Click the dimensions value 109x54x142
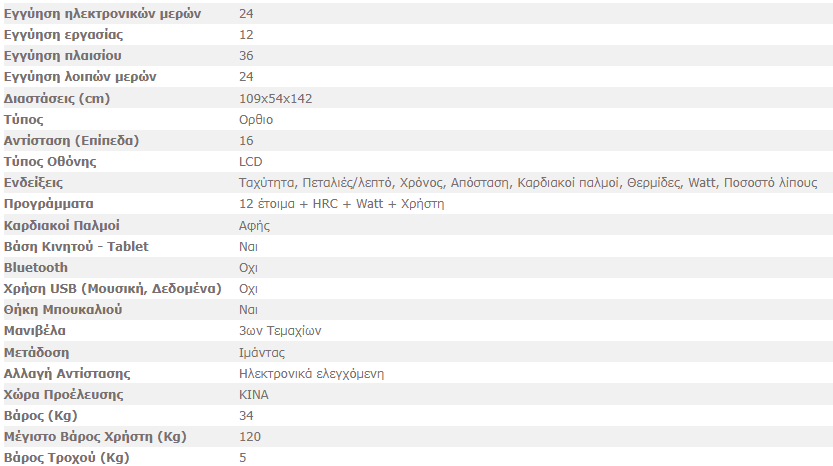Screen dimensions: 833x466 [x=275, y=99]
